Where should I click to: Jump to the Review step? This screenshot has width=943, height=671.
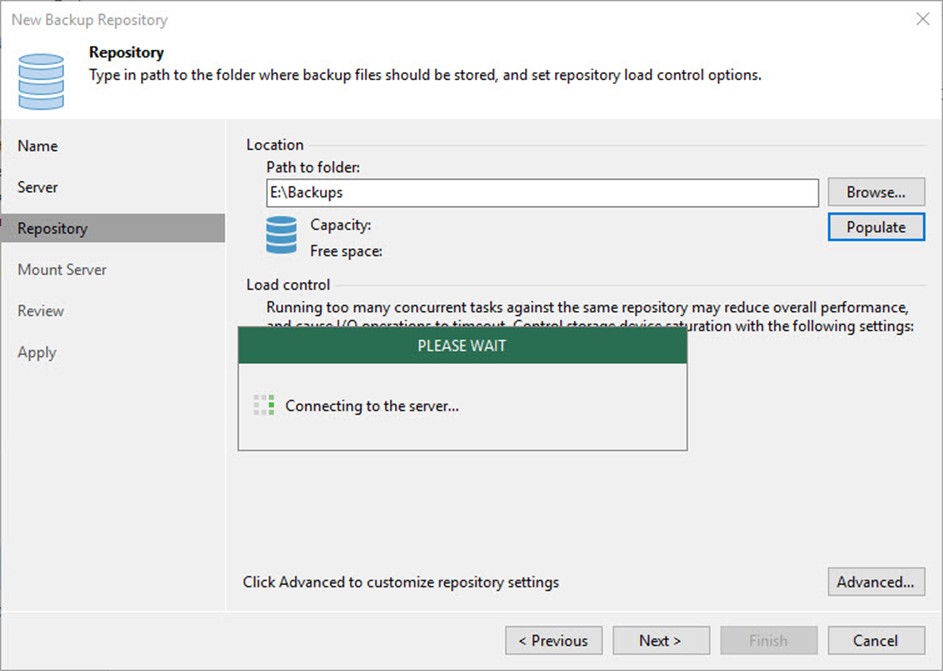coord(41,311)
